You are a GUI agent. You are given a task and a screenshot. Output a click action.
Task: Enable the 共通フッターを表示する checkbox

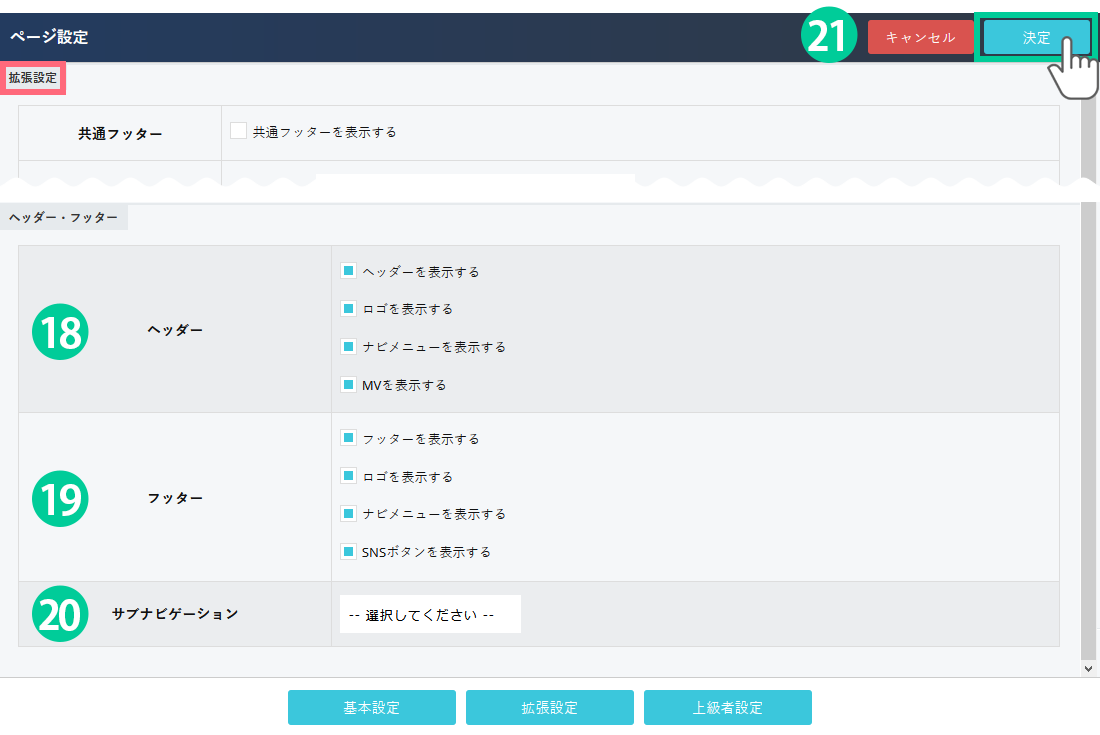click(238, 131)
